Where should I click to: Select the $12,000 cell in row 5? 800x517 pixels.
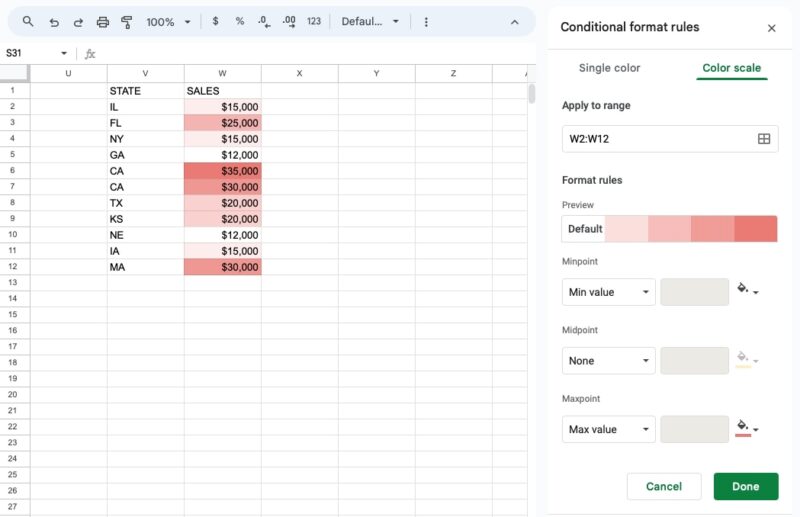(x=222, y=155)
